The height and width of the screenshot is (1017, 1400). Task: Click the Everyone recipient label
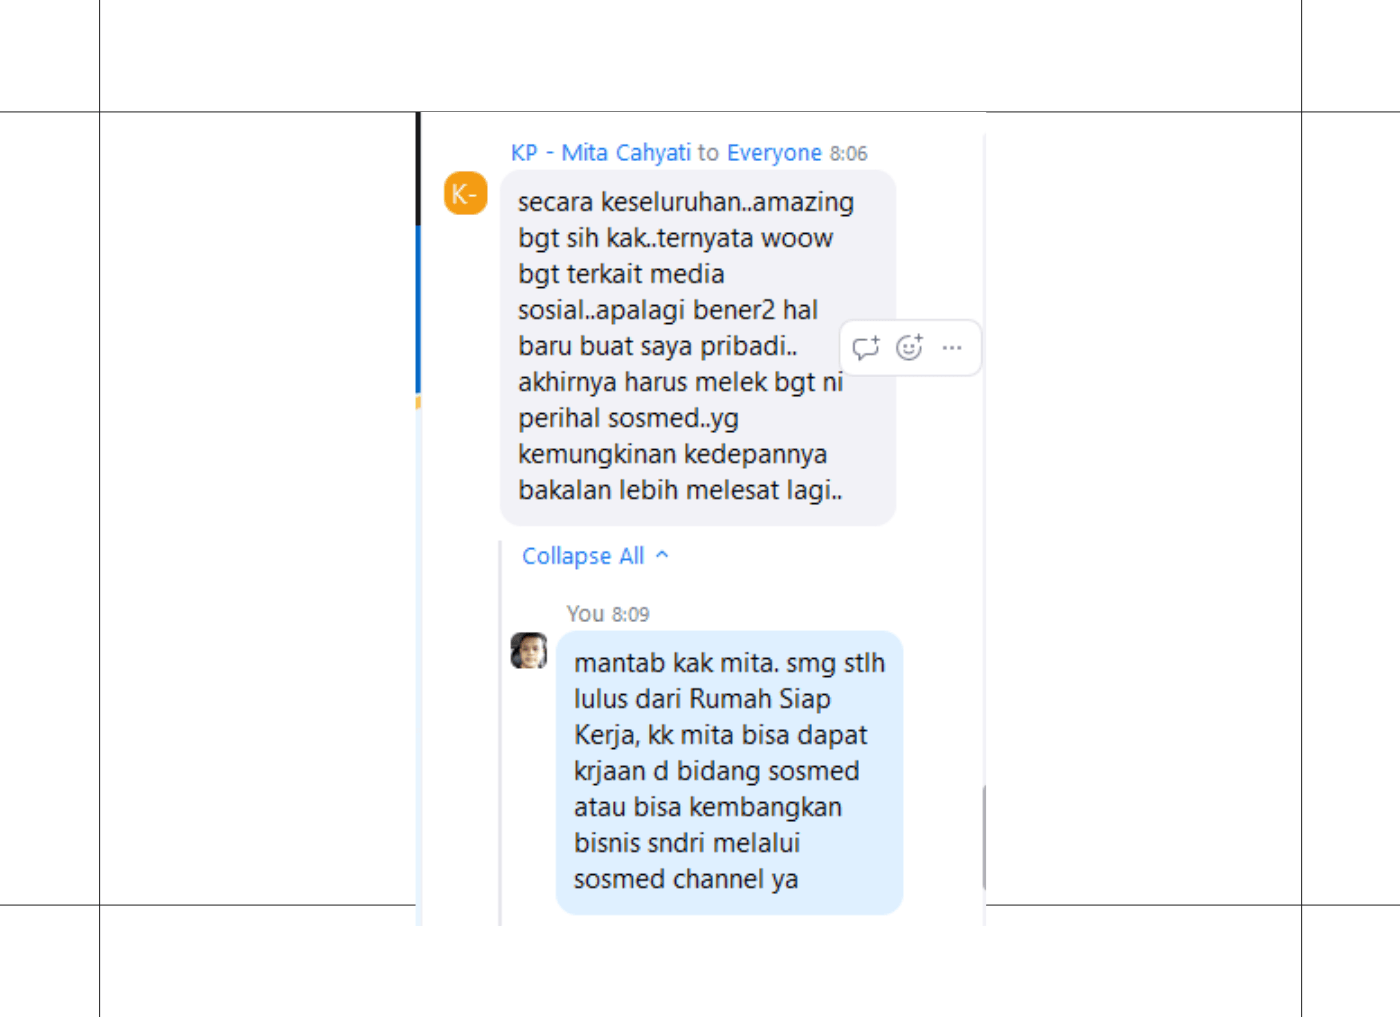point(774,153)
